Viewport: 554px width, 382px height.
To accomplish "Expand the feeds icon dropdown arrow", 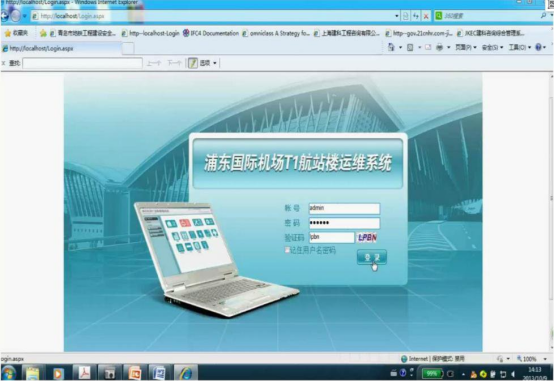I will [419, 47].
